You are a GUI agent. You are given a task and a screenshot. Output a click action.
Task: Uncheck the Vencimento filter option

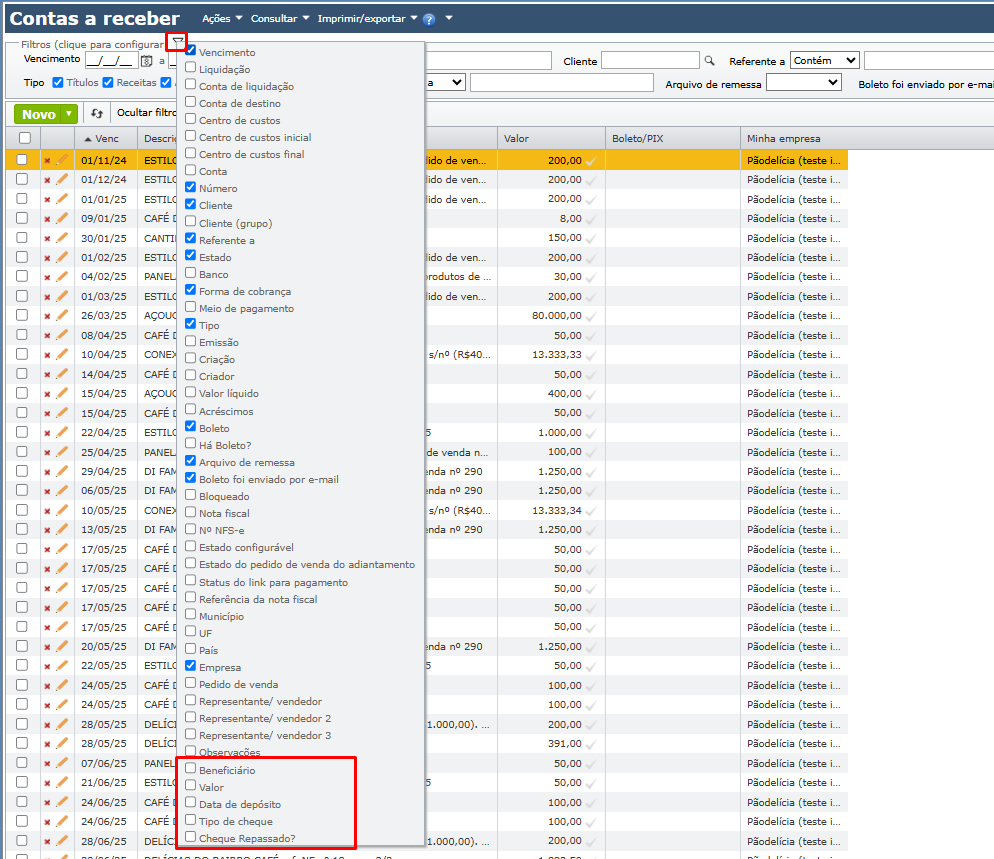(190, 50)
